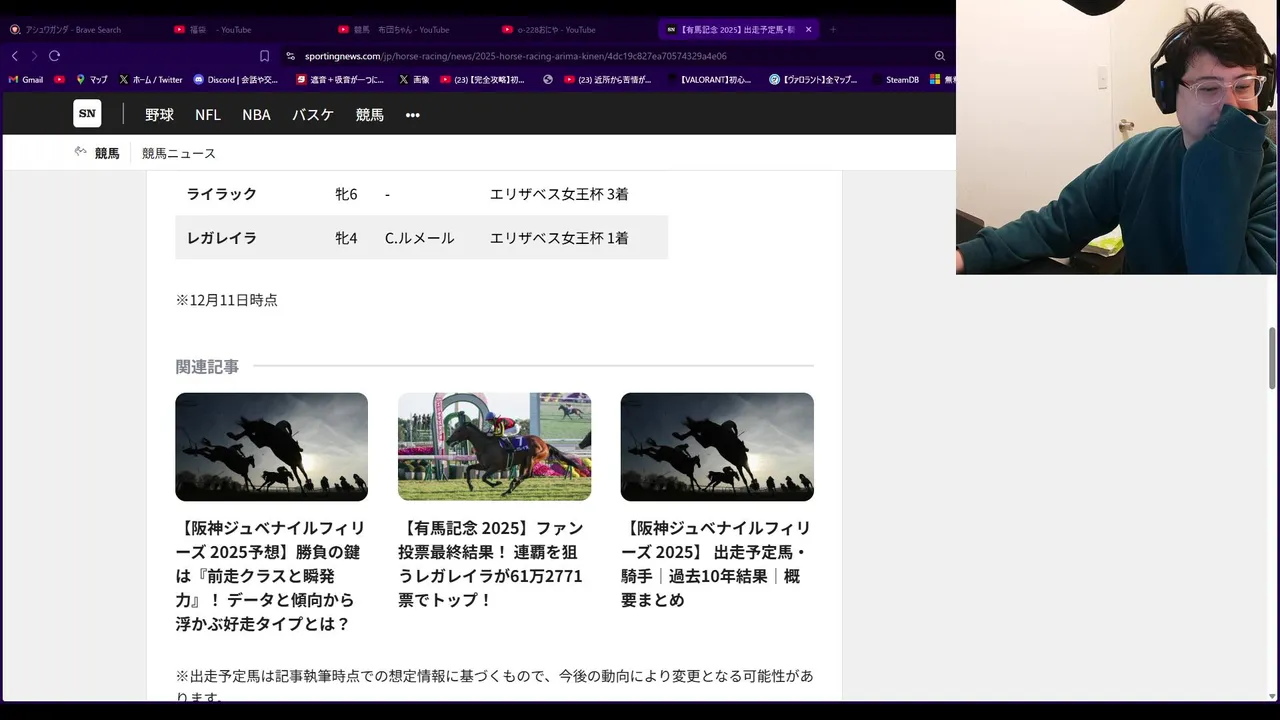This screenshot has width=1280, height=720.
Task: Open the globe icon bookmark
Action: (x=548, y=79)
